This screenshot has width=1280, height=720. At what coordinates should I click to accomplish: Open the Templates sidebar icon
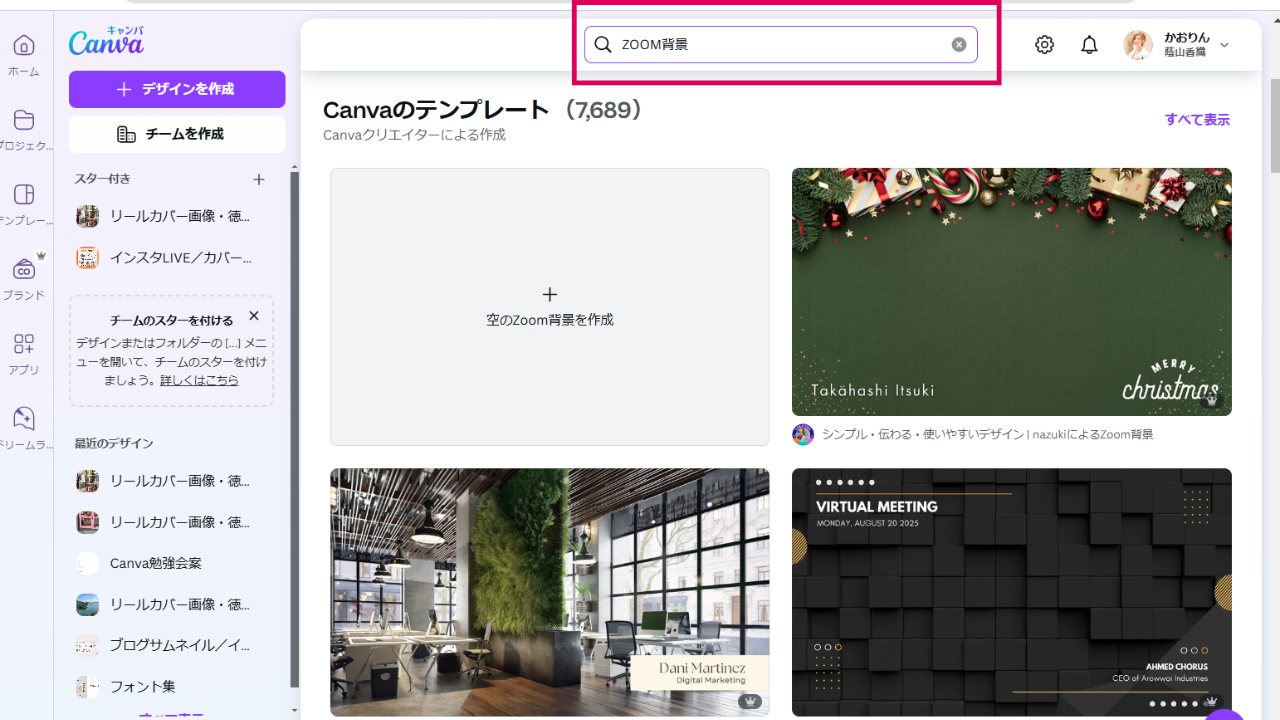pos(24,195)
